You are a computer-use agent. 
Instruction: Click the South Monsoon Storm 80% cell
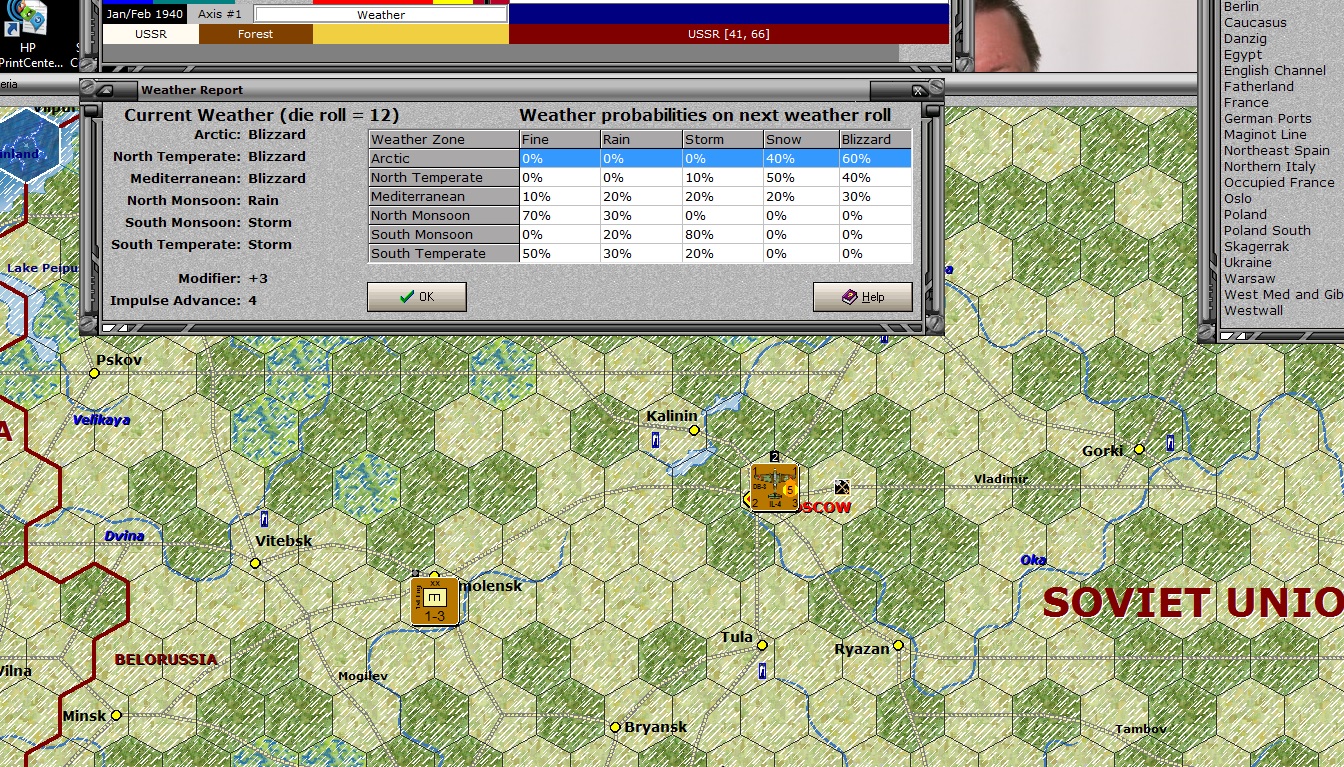[x=721, y=234]
